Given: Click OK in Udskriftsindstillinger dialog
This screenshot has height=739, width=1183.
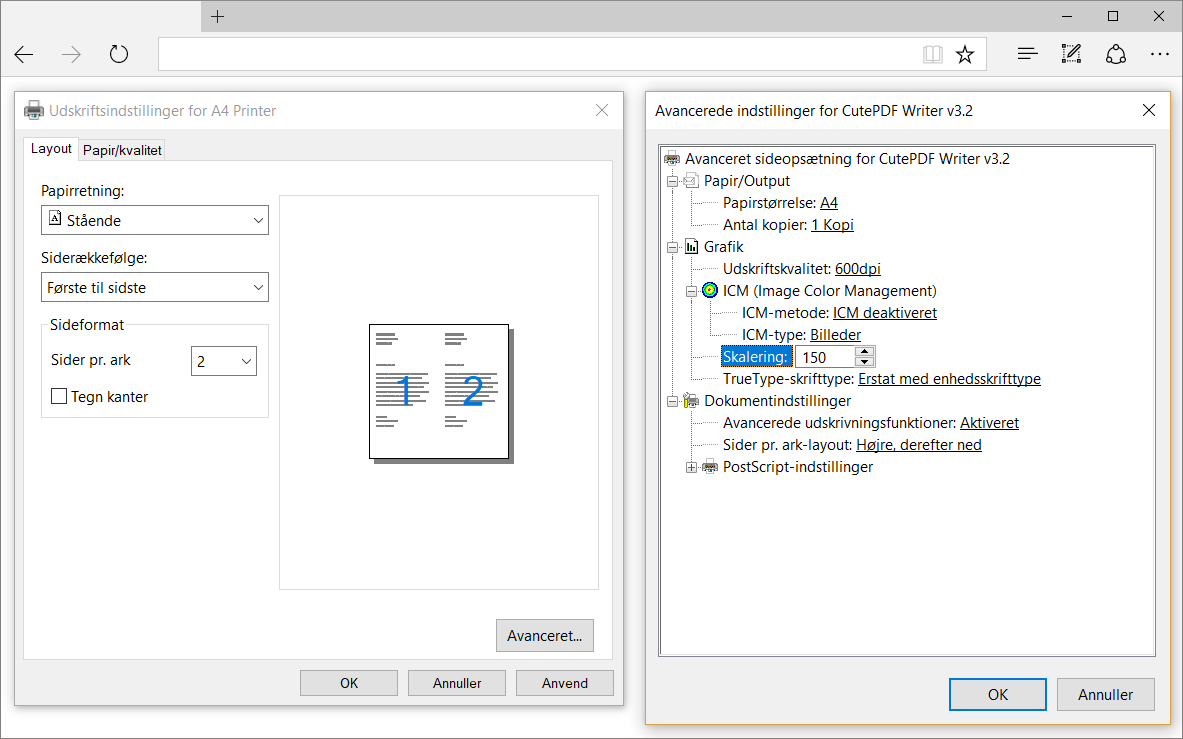Looking at the screenshot, I should 349,683.
